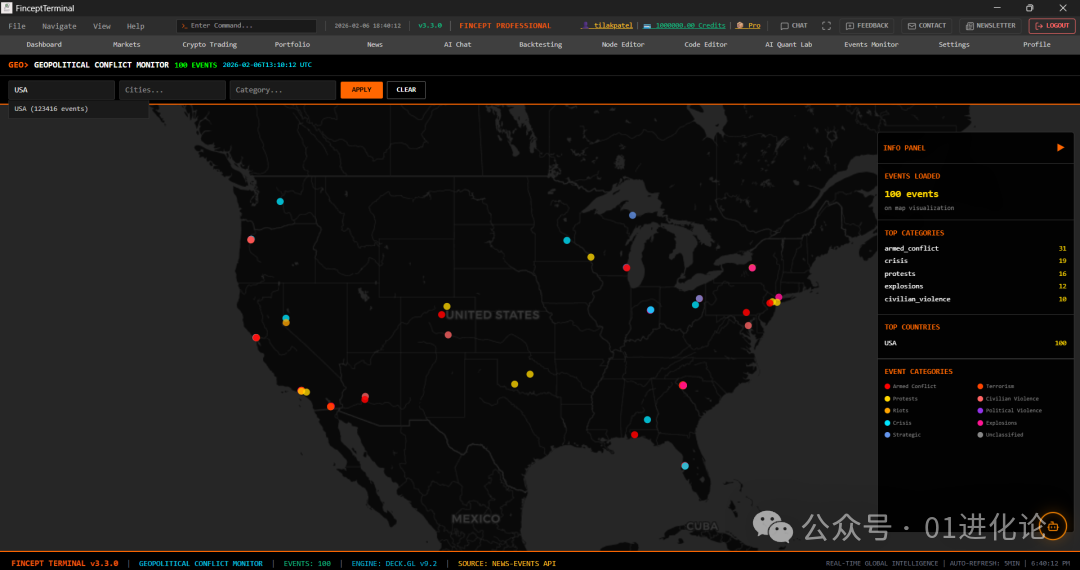1080x570 pixels.
Task: Click the Cities filter field
Action: pos(172,90)
